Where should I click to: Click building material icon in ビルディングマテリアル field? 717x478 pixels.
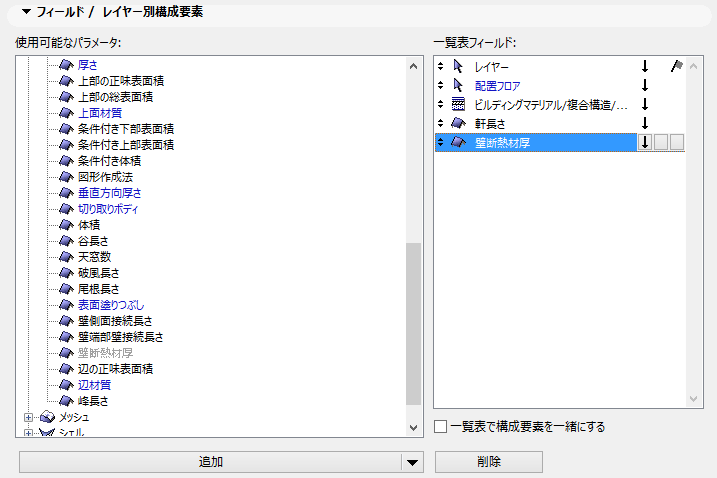coord(458,104)
